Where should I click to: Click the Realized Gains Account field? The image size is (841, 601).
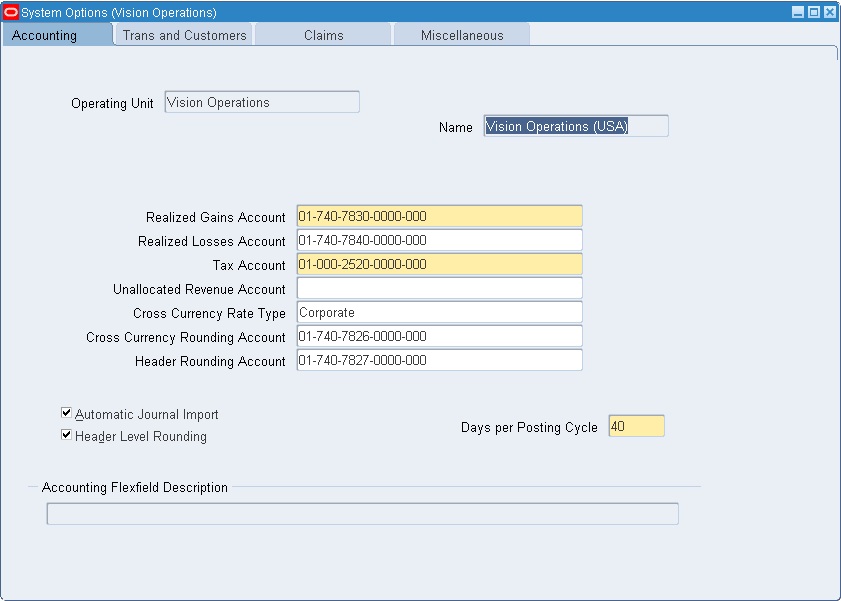439,216
